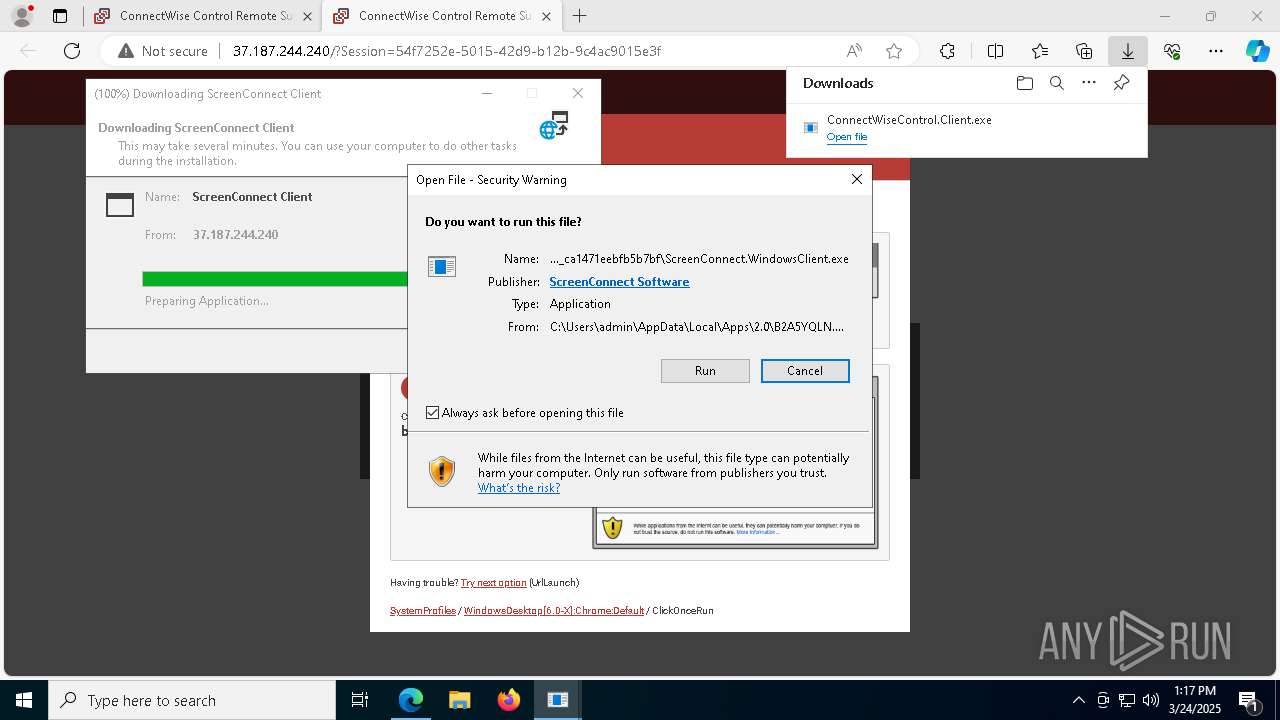Close the second ConnectWise Control tab
The width and height of the screenshot is (1280, 720).
pyautogui.click(x=546, y=16)
